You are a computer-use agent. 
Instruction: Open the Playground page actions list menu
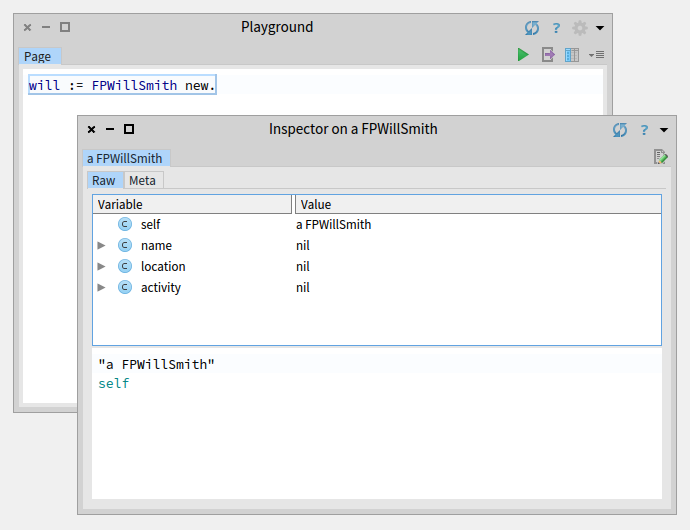596,55
